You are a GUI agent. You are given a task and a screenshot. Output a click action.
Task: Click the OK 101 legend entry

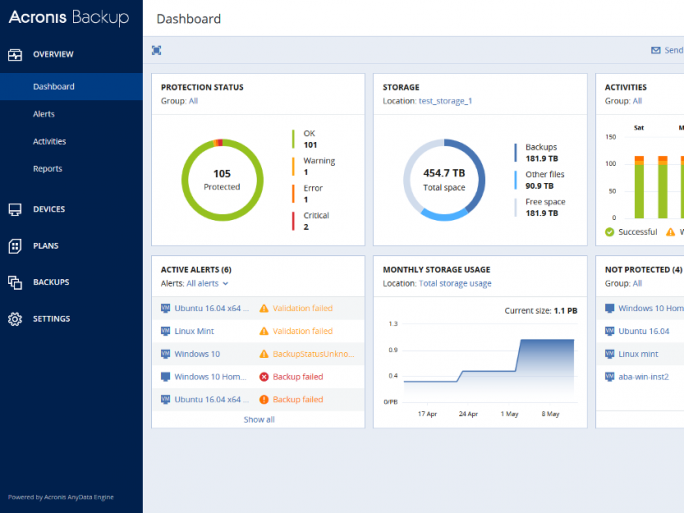tap(304, 139)
